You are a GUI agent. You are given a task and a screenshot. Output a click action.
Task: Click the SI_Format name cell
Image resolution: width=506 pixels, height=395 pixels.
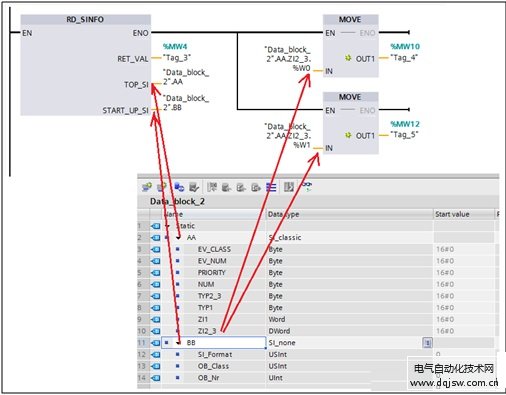(x=215, y=355)
